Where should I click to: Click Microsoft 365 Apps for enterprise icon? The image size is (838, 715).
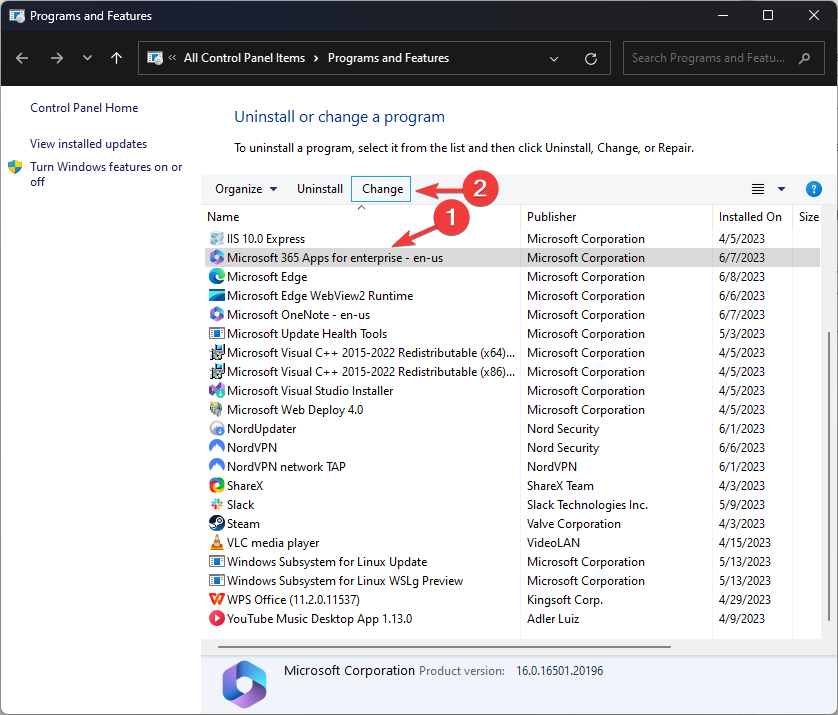pyautogui.click(x=216, y=258)
